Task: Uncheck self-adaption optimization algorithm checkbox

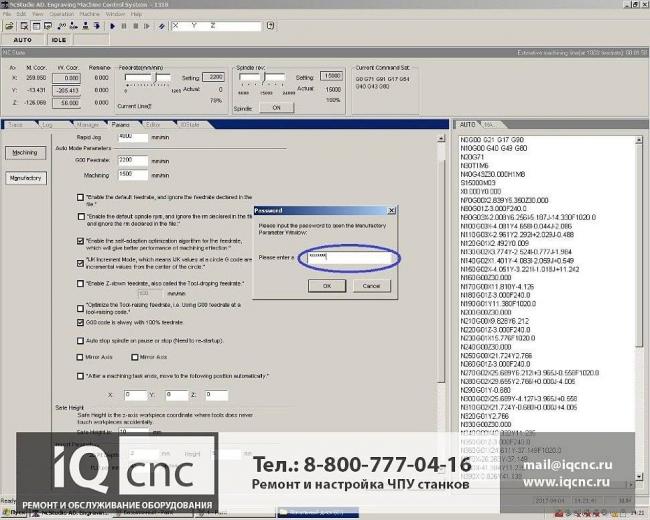Action: coord(81,241)
